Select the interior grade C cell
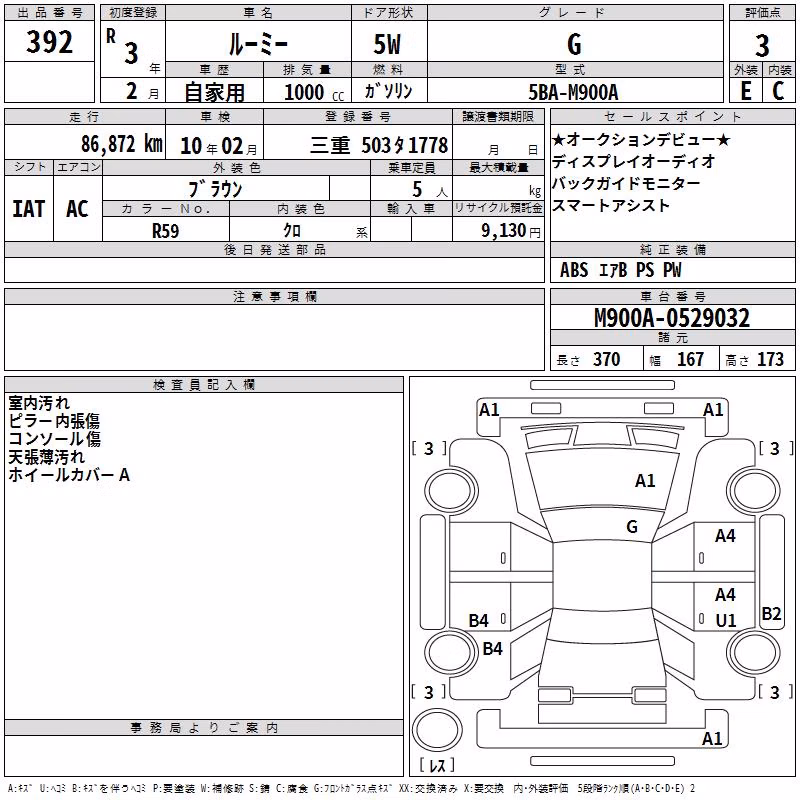 click(x=779, y=90)
